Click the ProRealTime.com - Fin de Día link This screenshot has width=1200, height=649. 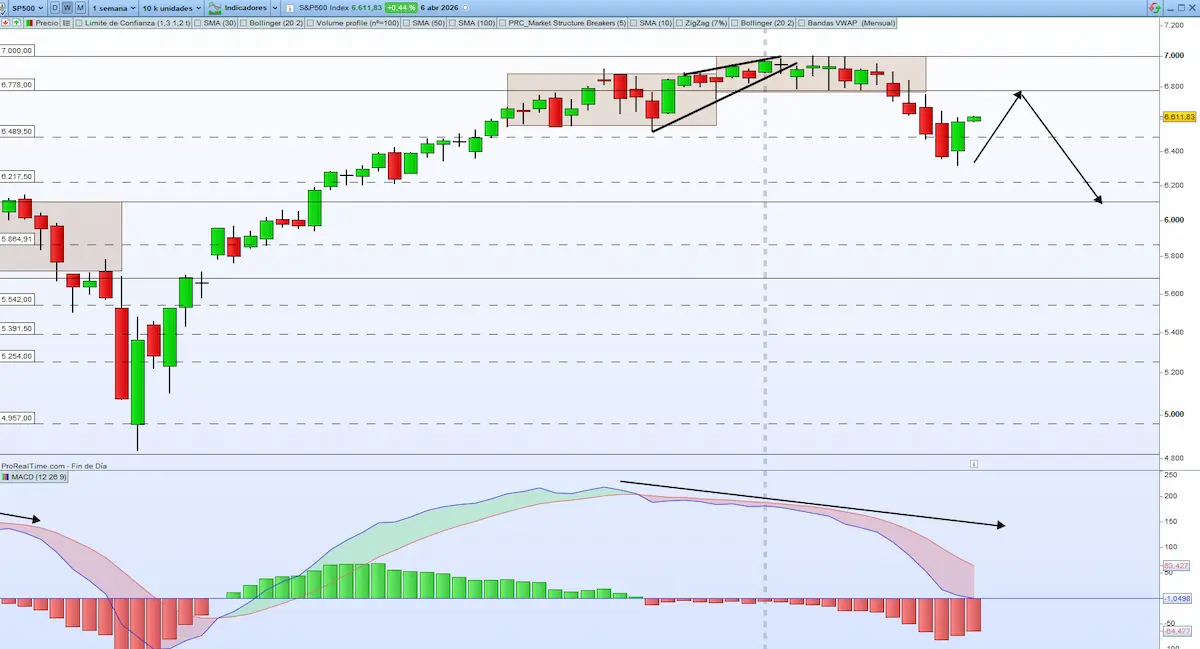click(x=55, y=464)
